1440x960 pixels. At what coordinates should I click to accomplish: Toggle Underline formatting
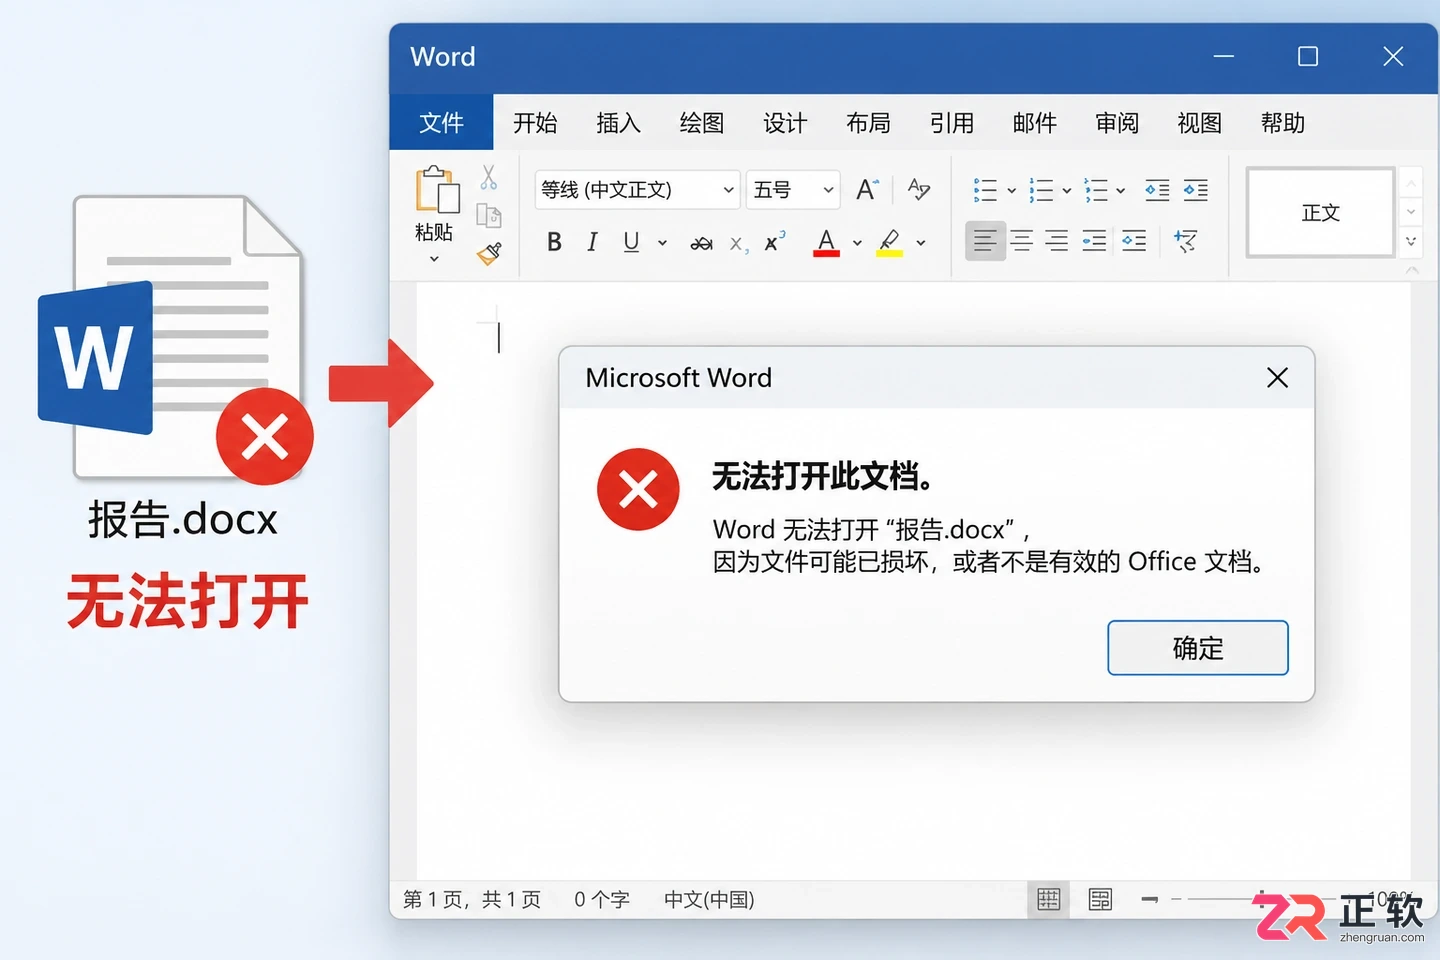pyautogui.click(x=631, y=242)
